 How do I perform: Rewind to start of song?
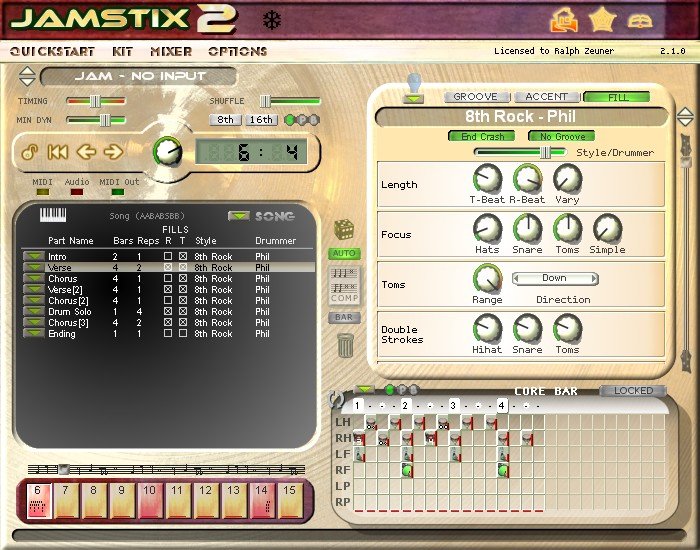58,152
